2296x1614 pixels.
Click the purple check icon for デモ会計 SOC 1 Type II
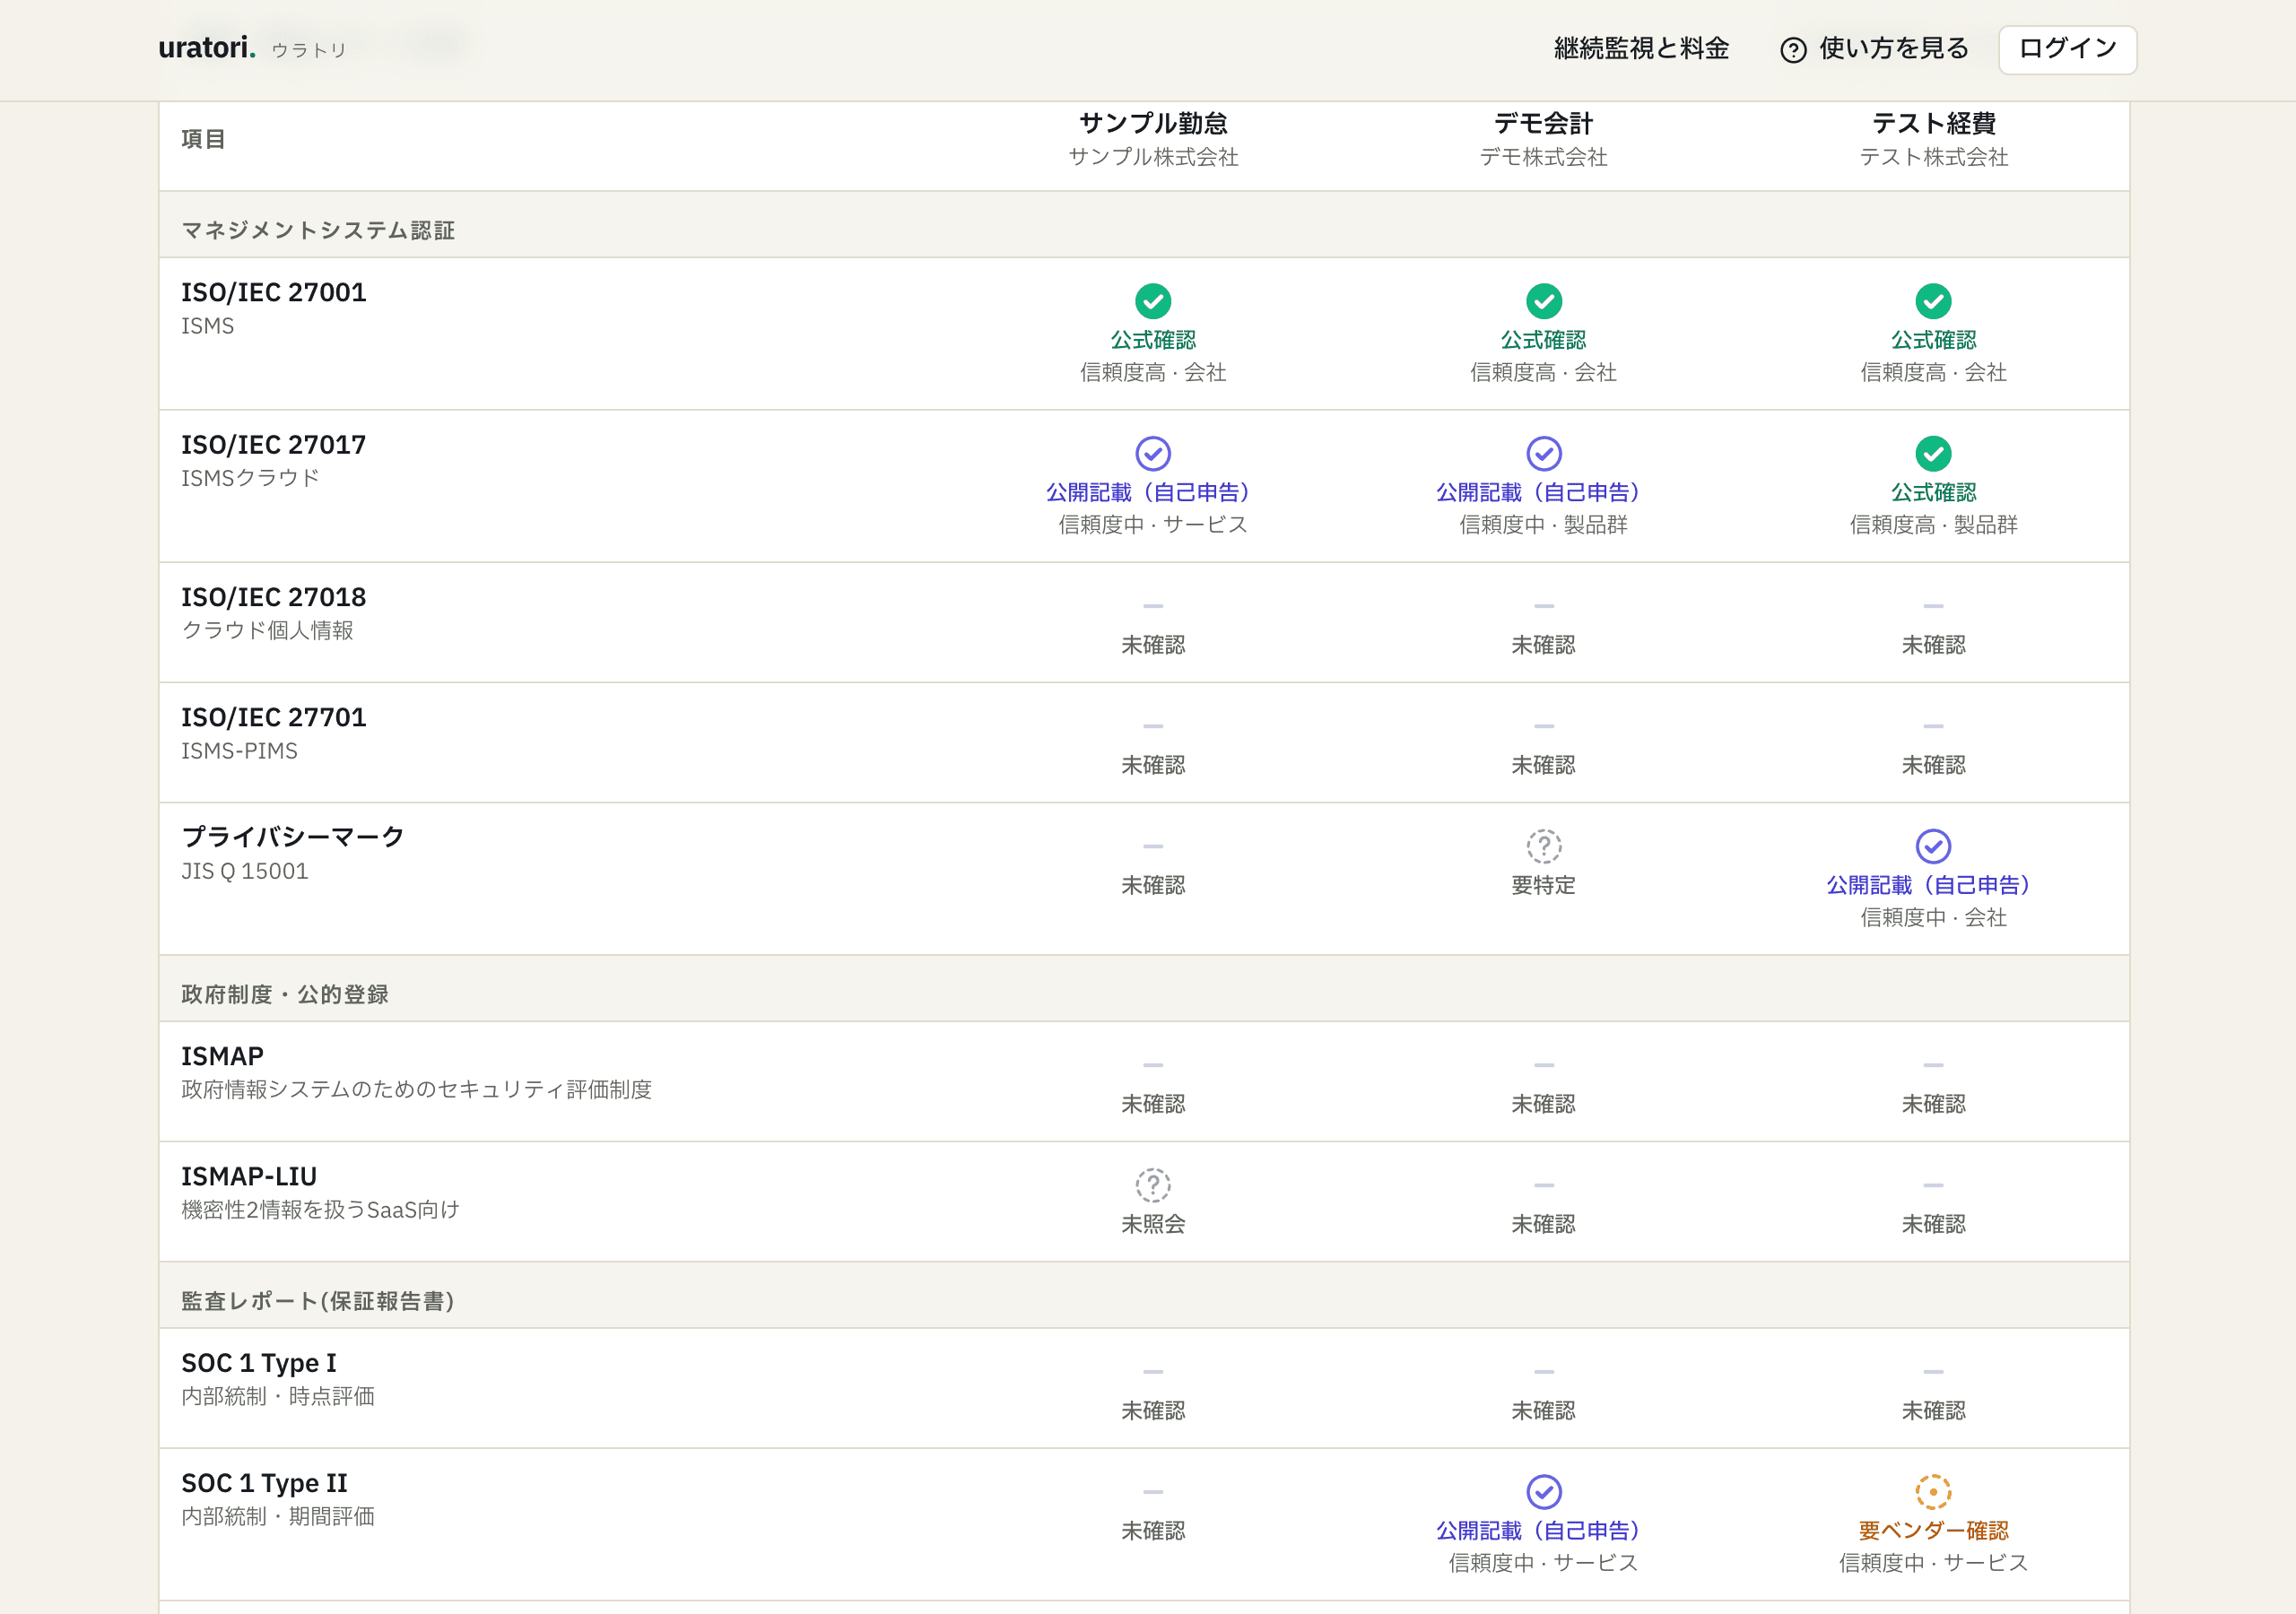tap(1543, 1491)
